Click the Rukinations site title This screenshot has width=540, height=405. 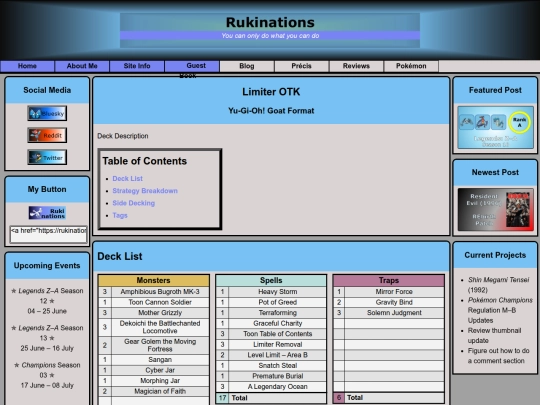click(x=270, y=22)
